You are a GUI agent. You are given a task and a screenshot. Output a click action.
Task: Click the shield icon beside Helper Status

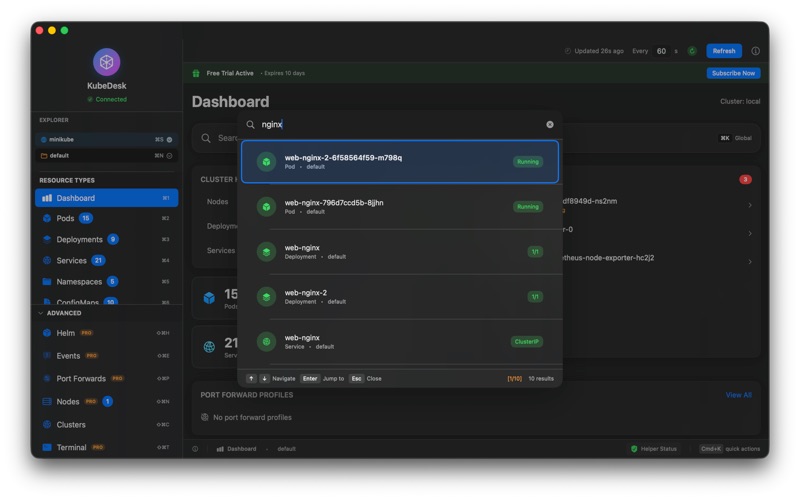(634, 449)
